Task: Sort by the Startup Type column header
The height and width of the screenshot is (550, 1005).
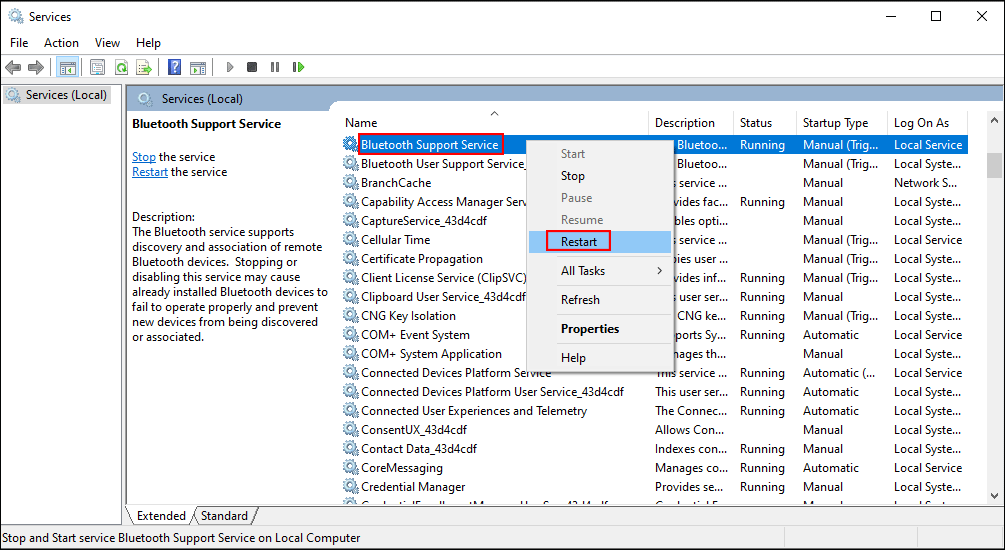Action: click(x=835, y=123)
